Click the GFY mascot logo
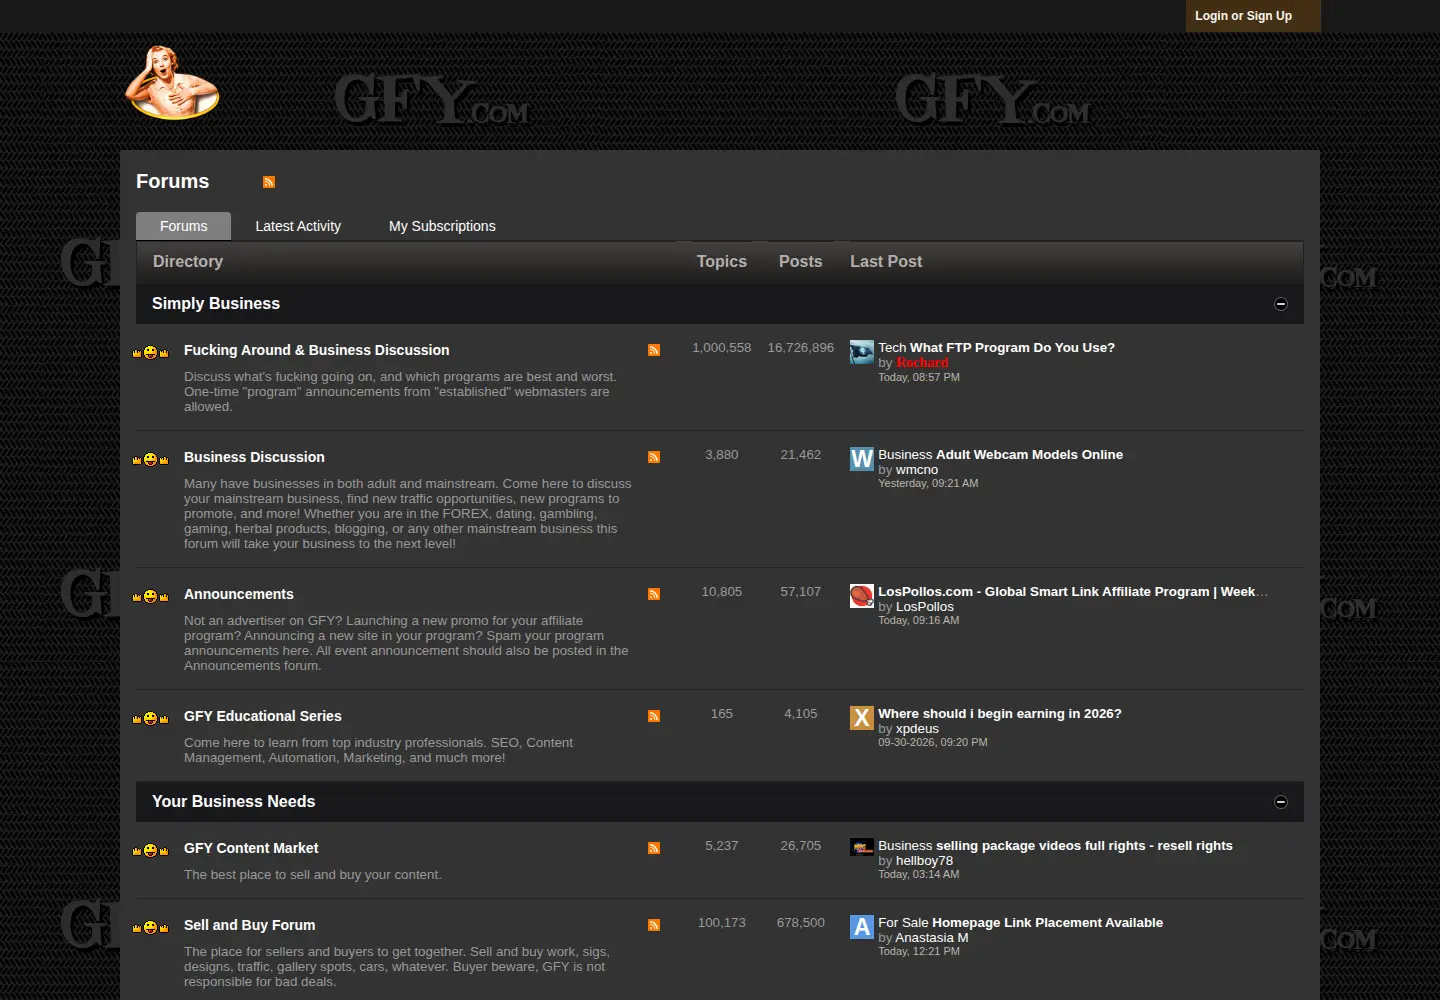The image size is (1440, 1000). pos(172,83)
